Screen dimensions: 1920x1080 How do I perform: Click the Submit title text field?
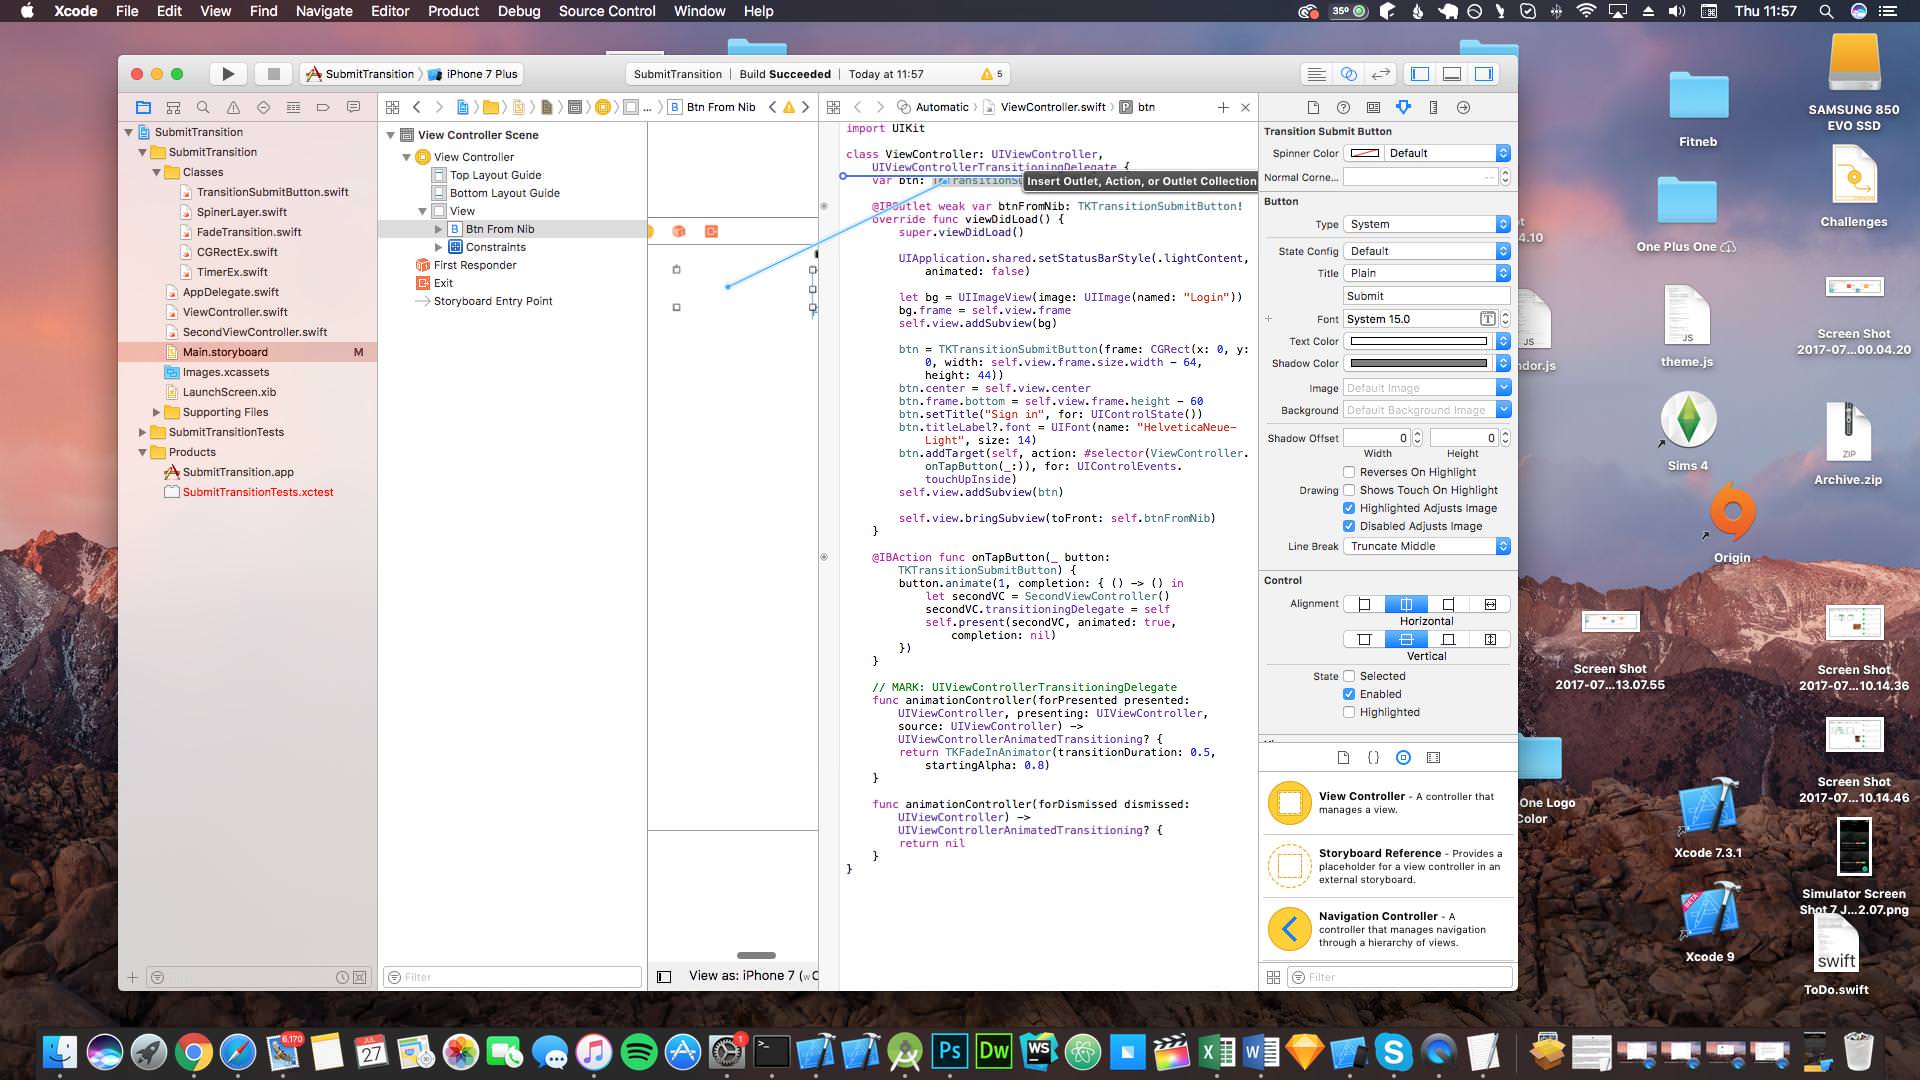1426,296
